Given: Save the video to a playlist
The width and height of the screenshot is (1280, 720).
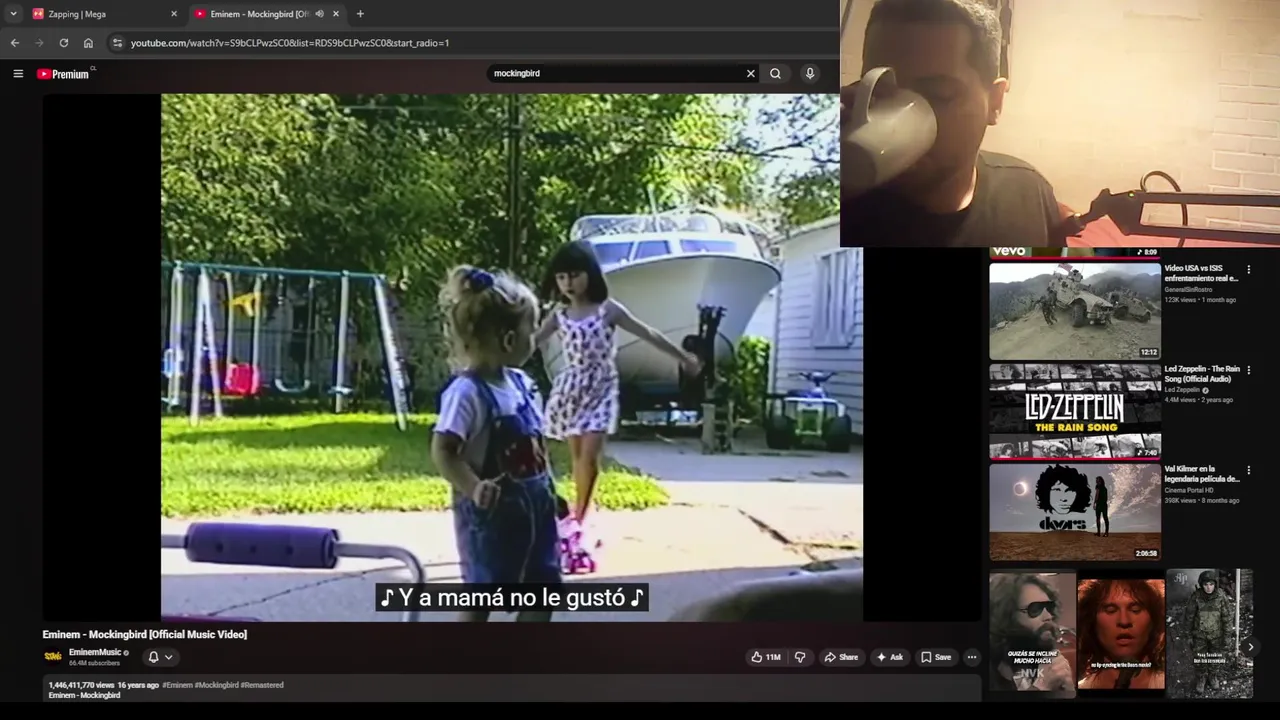Looking at the screenshot, I should pos(937,657).
